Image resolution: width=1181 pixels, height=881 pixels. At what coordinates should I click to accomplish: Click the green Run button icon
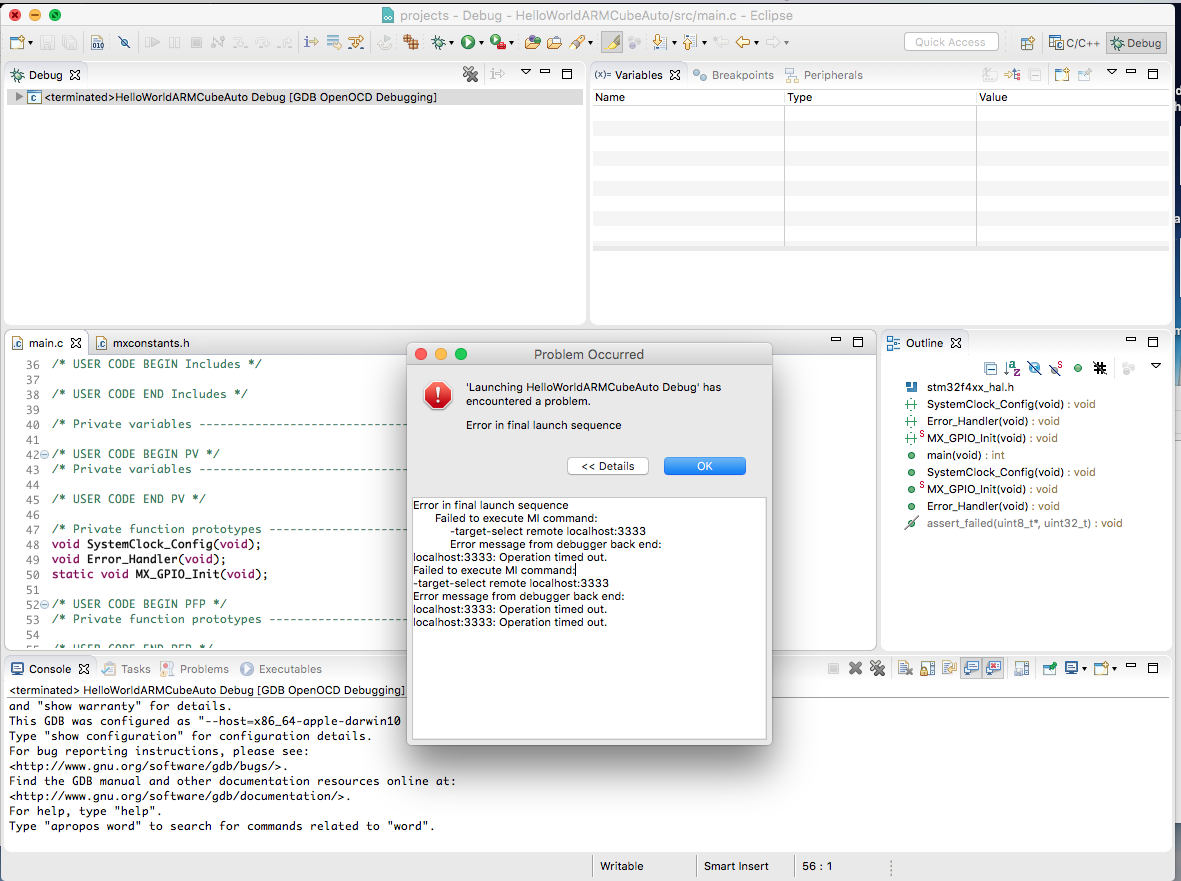pos(468,42)
